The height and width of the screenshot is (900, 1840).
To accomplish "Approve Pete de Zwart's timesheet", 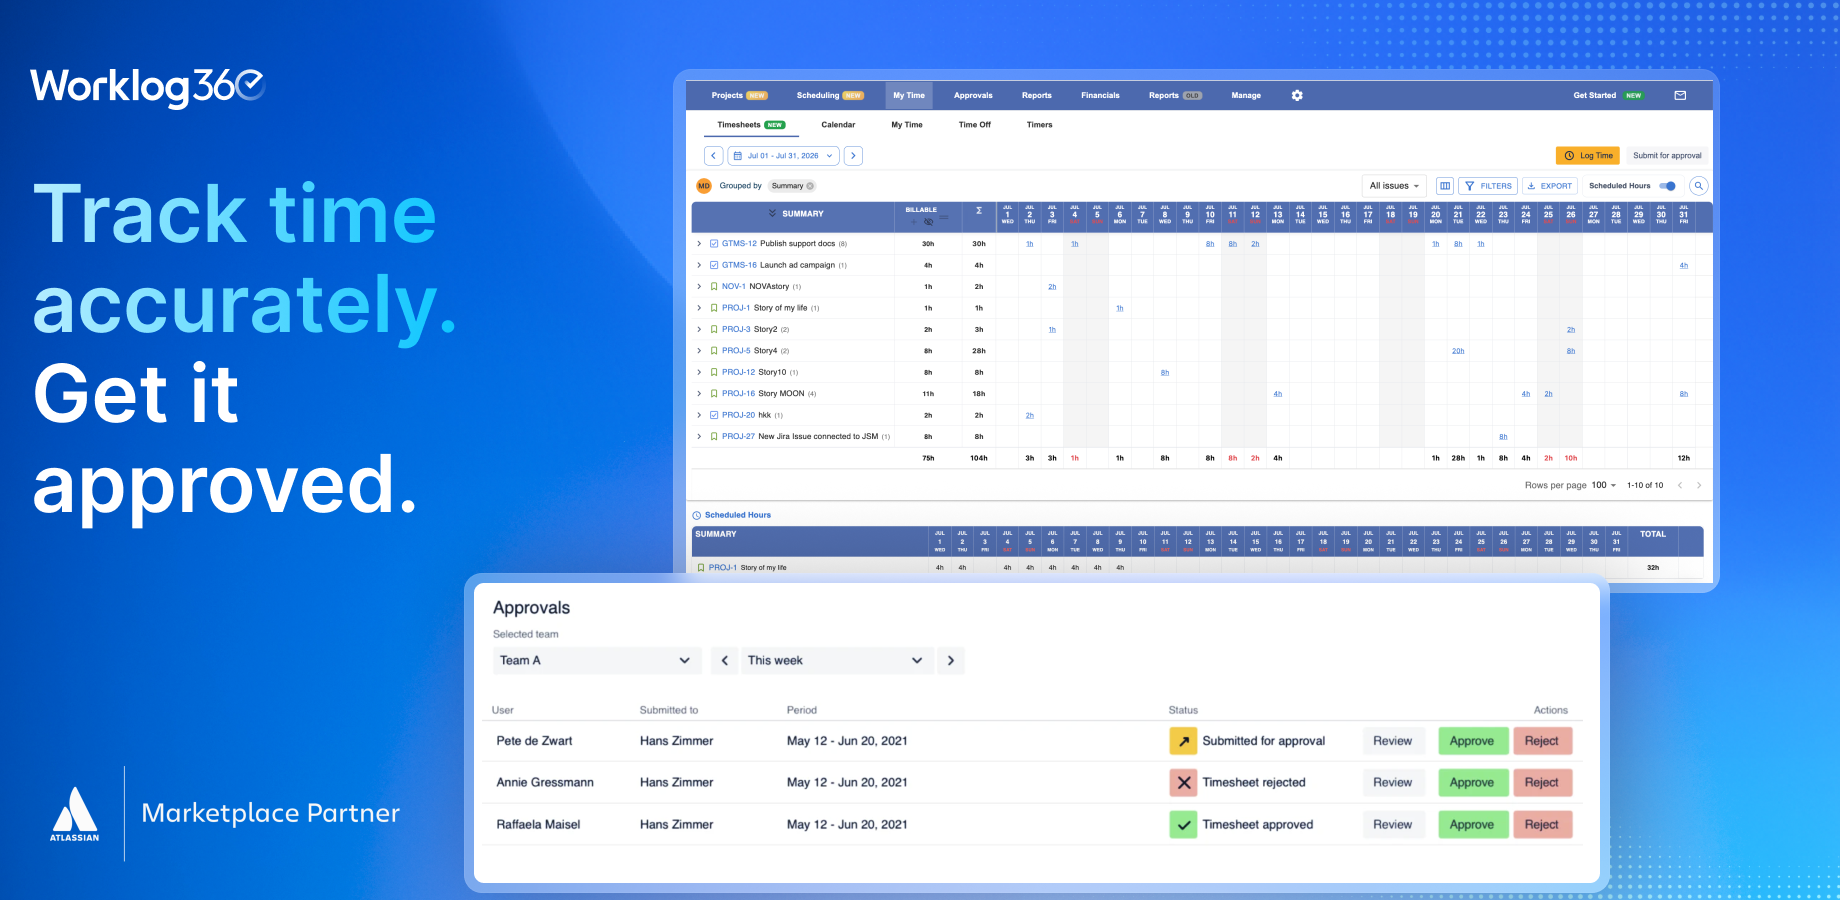I will pos(1472,741).
